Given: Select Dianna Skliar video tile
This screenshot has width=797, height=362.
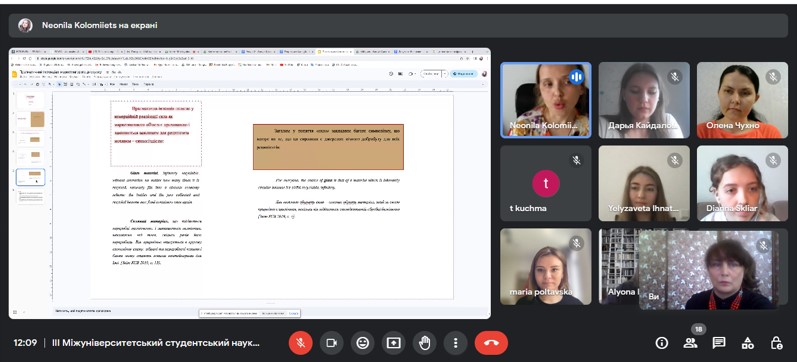Looking at the screenshot, I should 742,184.
